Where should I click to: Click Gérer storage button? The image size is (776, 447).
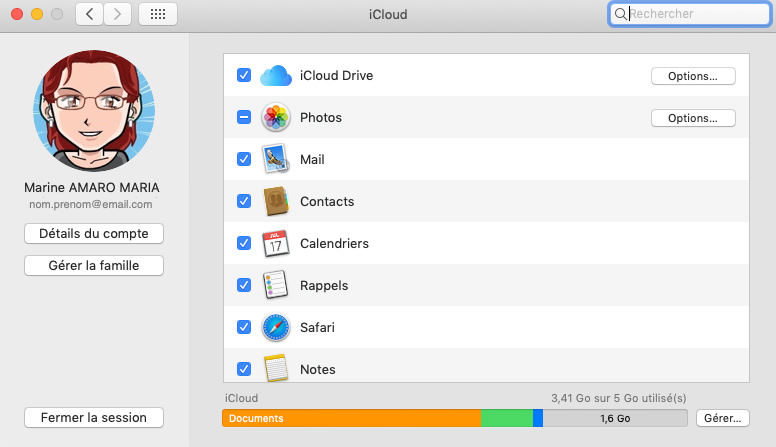[723, 418]
